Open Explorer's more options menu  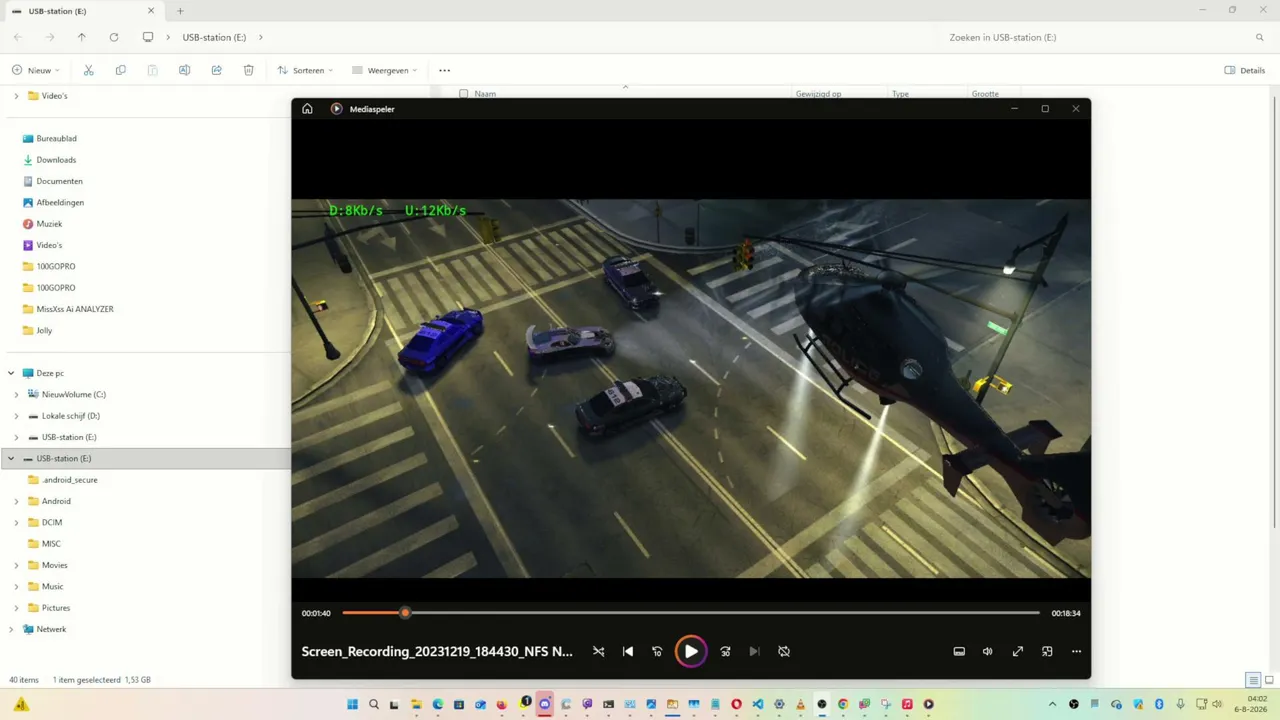click(445, 70)
